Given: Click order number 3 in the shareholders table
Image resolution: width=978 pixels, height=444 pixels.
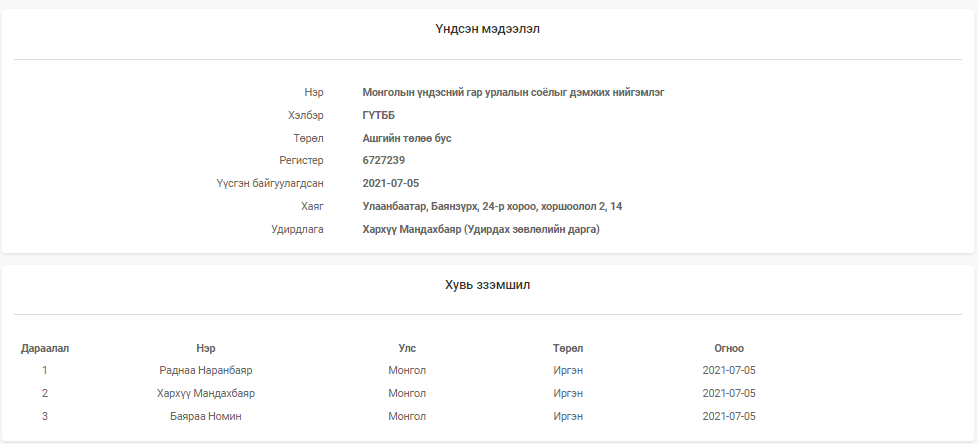Looking at the screenshot, I should [x=45, y=416].
